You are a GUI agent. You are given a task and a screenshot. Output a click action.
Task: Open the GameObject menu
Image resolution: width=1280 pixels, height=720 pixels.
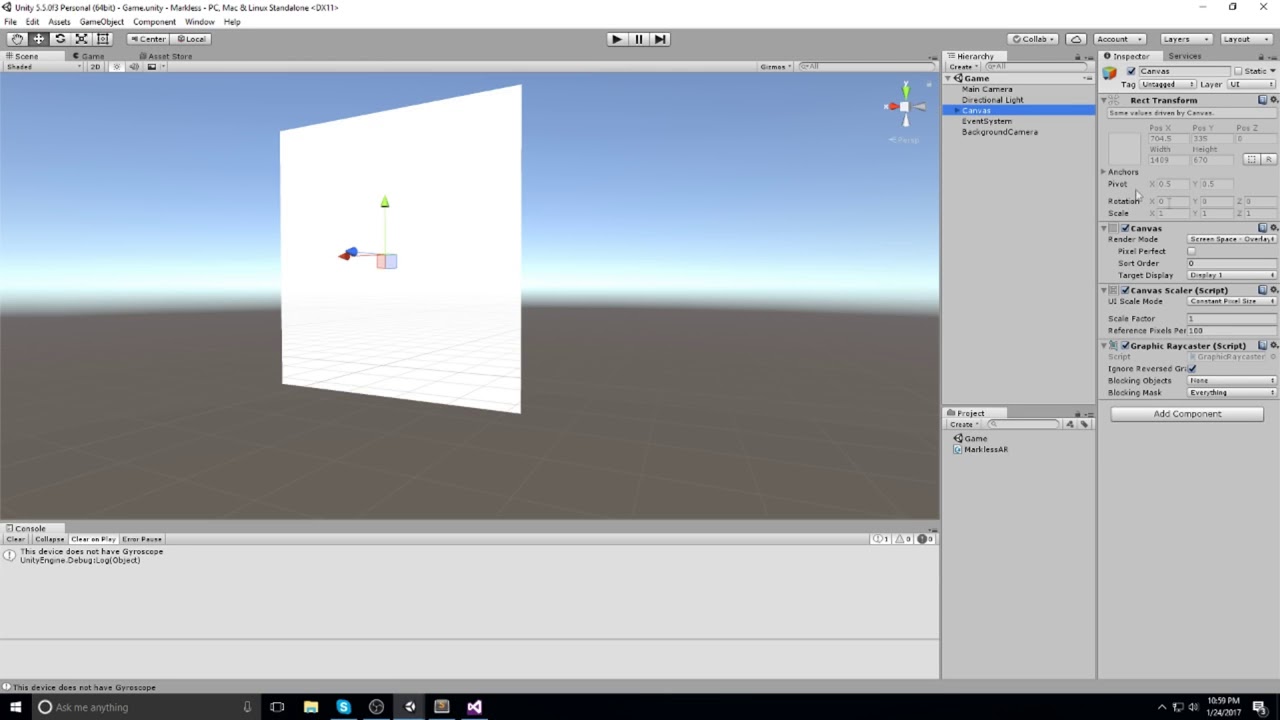(x=101, y=22)
